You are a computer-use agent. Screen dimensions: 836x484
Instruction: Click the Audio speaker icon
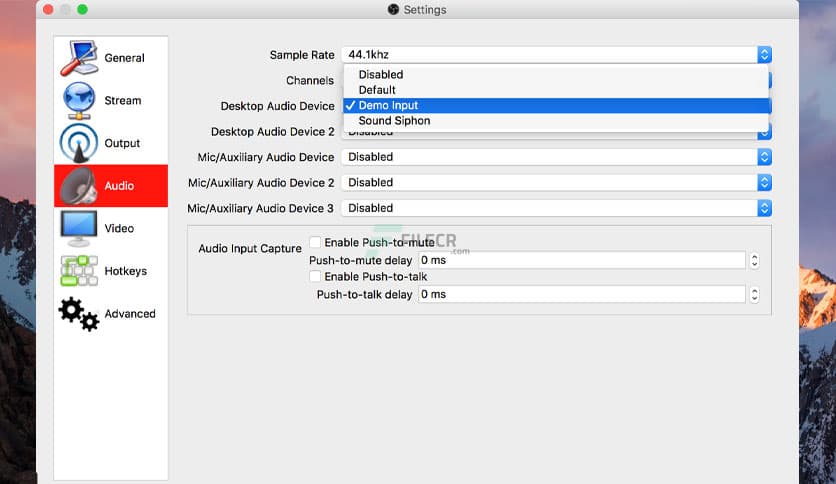coord(79,186)
